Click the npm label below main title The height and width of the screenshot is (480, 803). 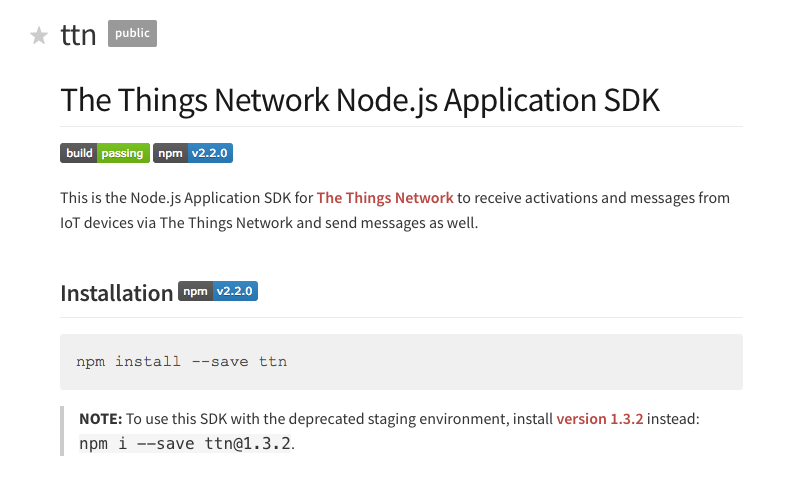[x=169, y=153]
